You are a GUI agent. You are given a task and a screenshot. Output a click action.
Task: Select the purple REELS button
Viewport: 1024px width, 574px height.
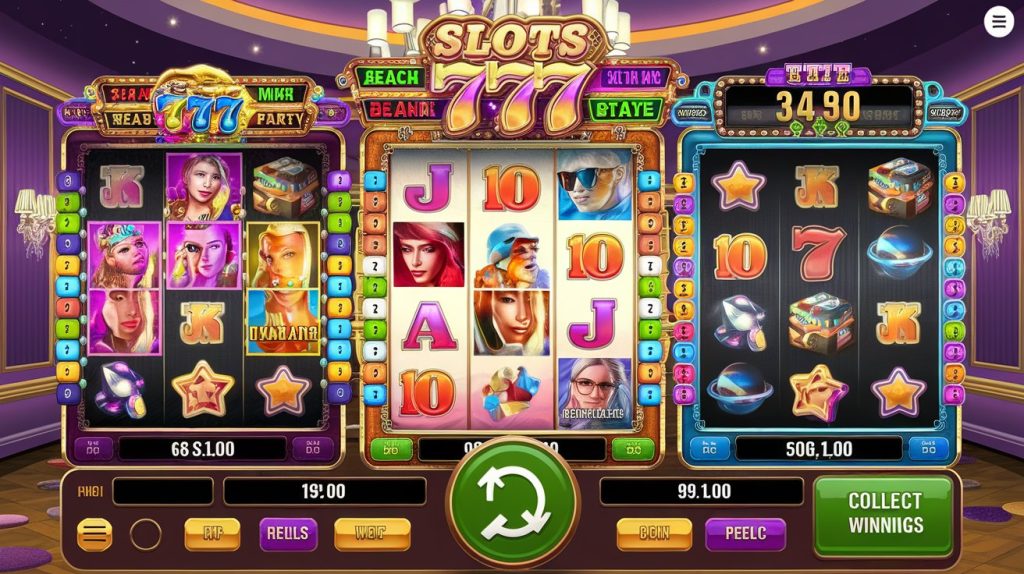pyautogui.click(x=287, y=534)
